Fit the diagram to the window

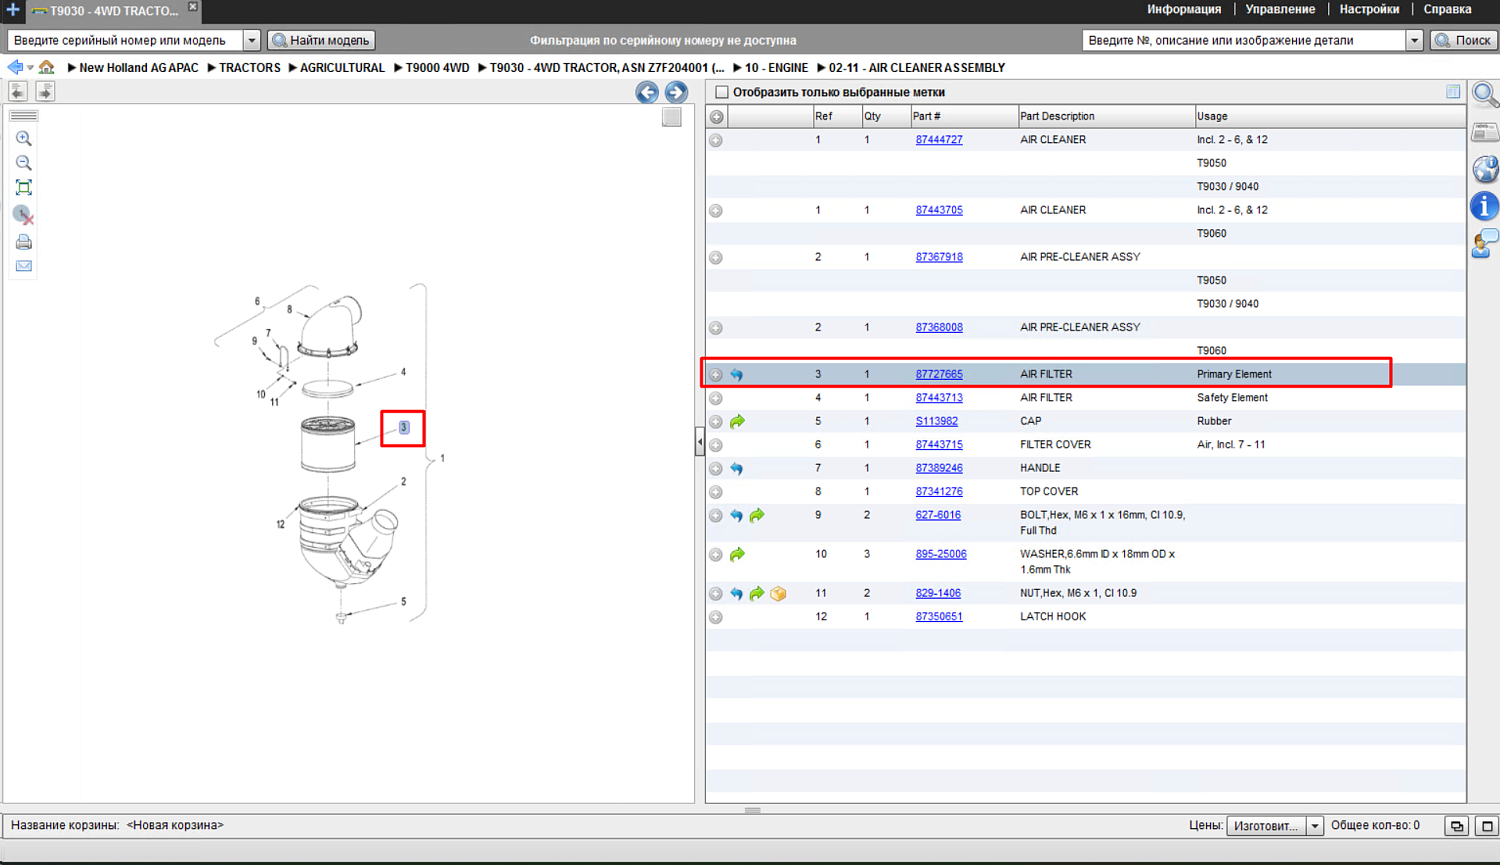click(x=24, y=188)
